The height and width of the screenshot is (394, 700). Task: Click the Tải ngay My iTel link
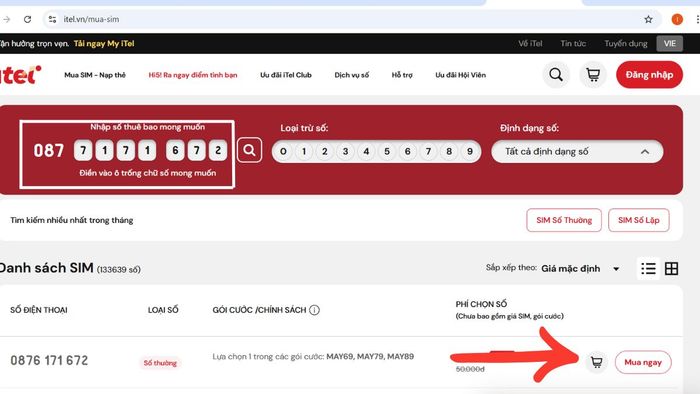coord(104,44)
